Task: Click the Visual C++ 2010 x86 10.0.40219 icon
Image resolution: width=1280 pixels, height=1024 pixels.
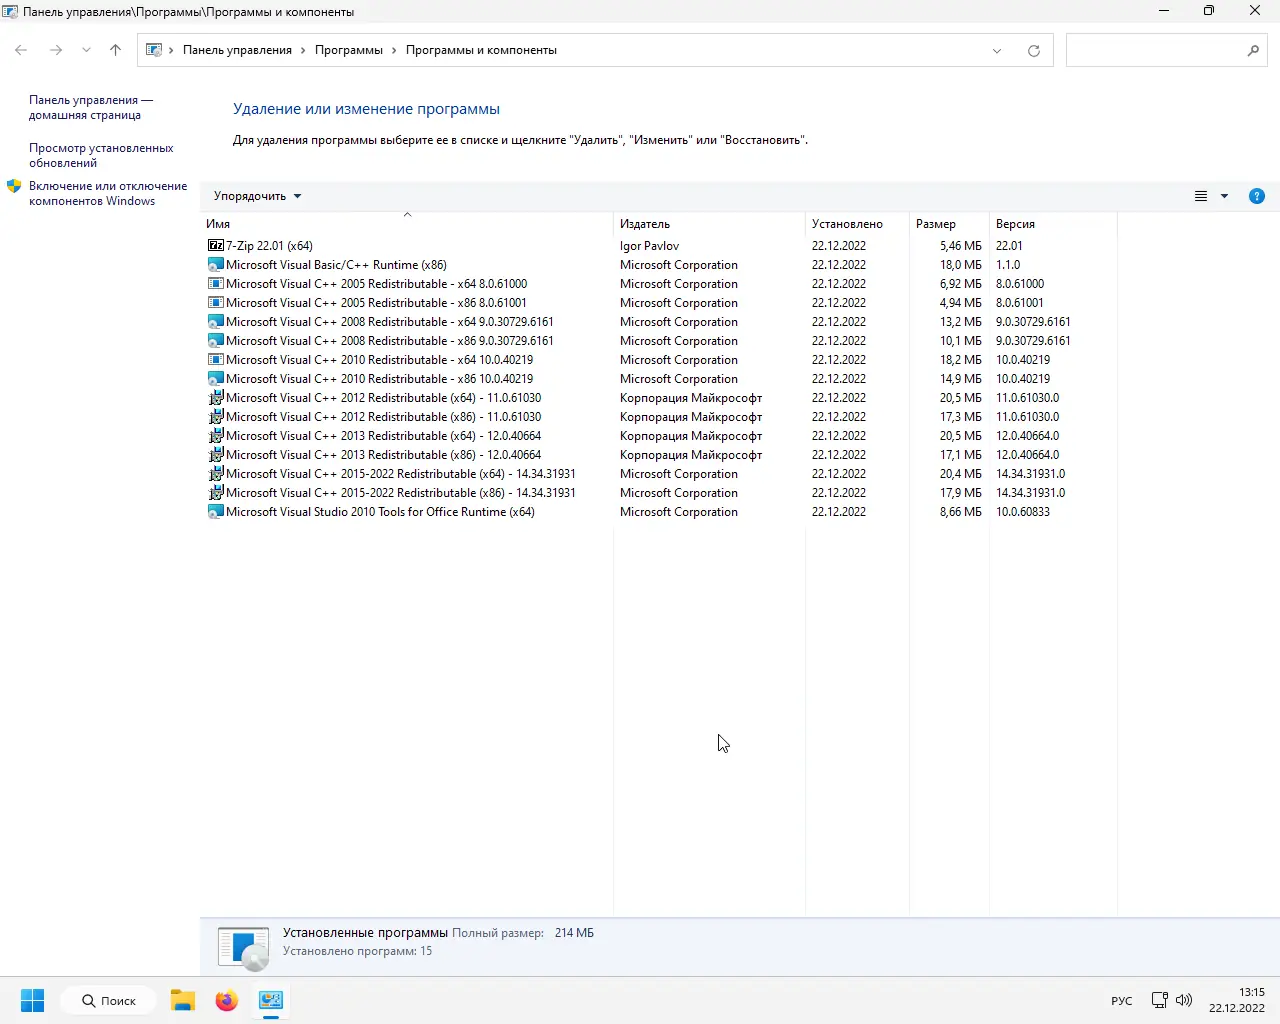Action: pos(215,379)
